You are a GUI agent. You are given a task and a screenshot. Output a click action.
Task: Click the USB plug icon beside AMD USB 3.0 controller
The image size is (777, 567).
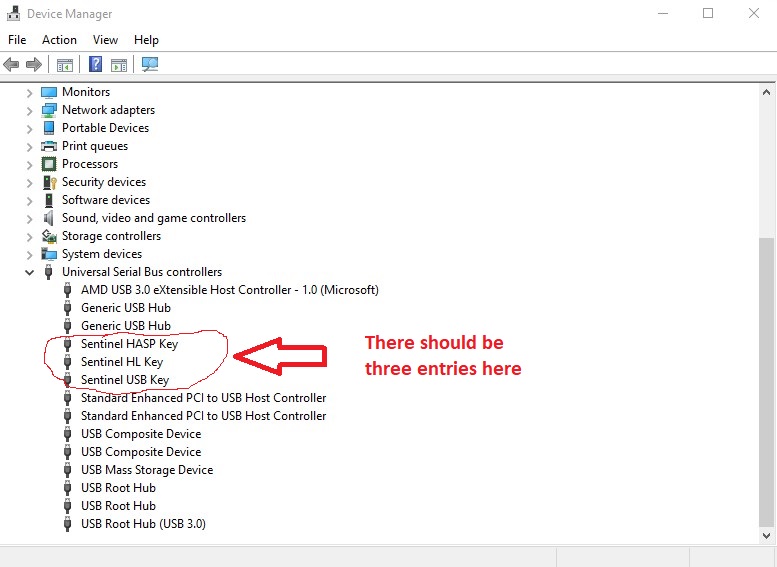click(x=67, y=290)
